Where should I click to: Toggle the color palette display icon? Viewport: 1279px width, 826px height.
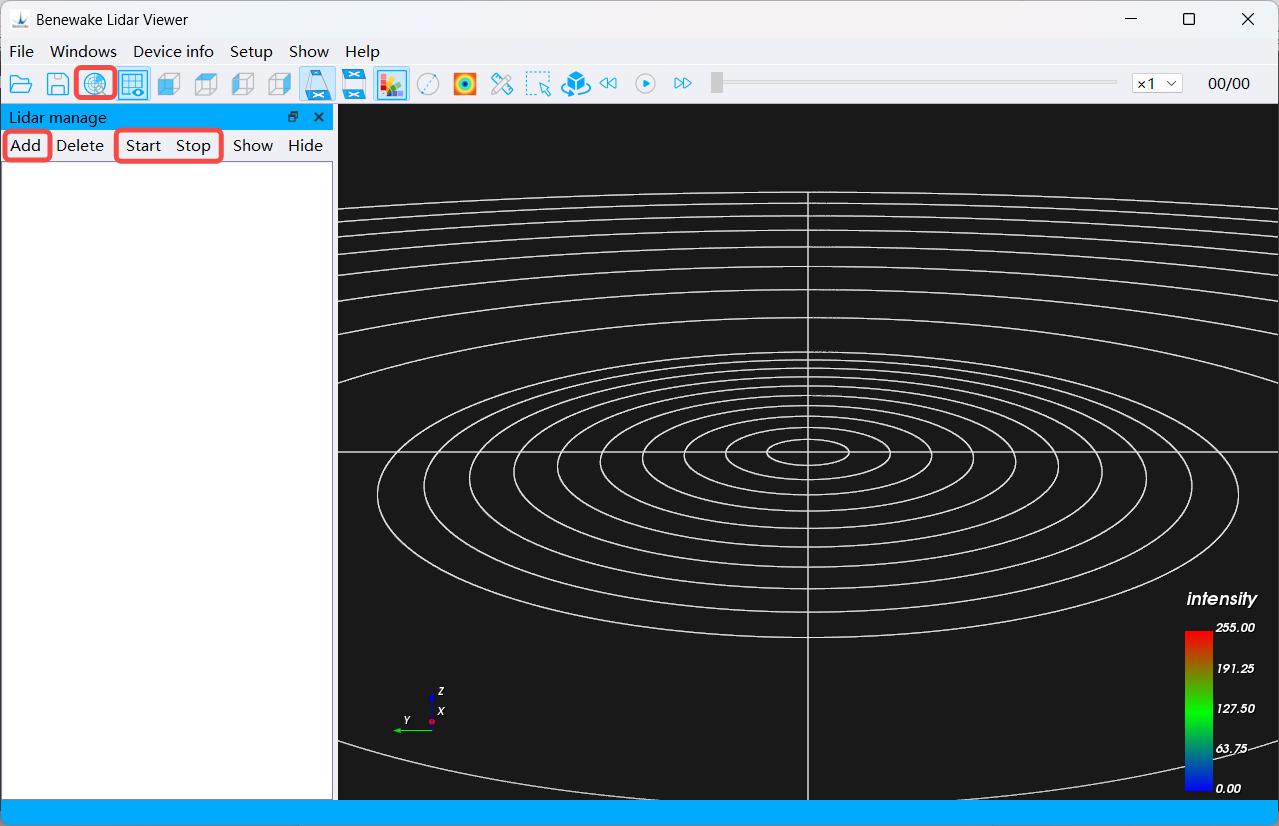391,84
